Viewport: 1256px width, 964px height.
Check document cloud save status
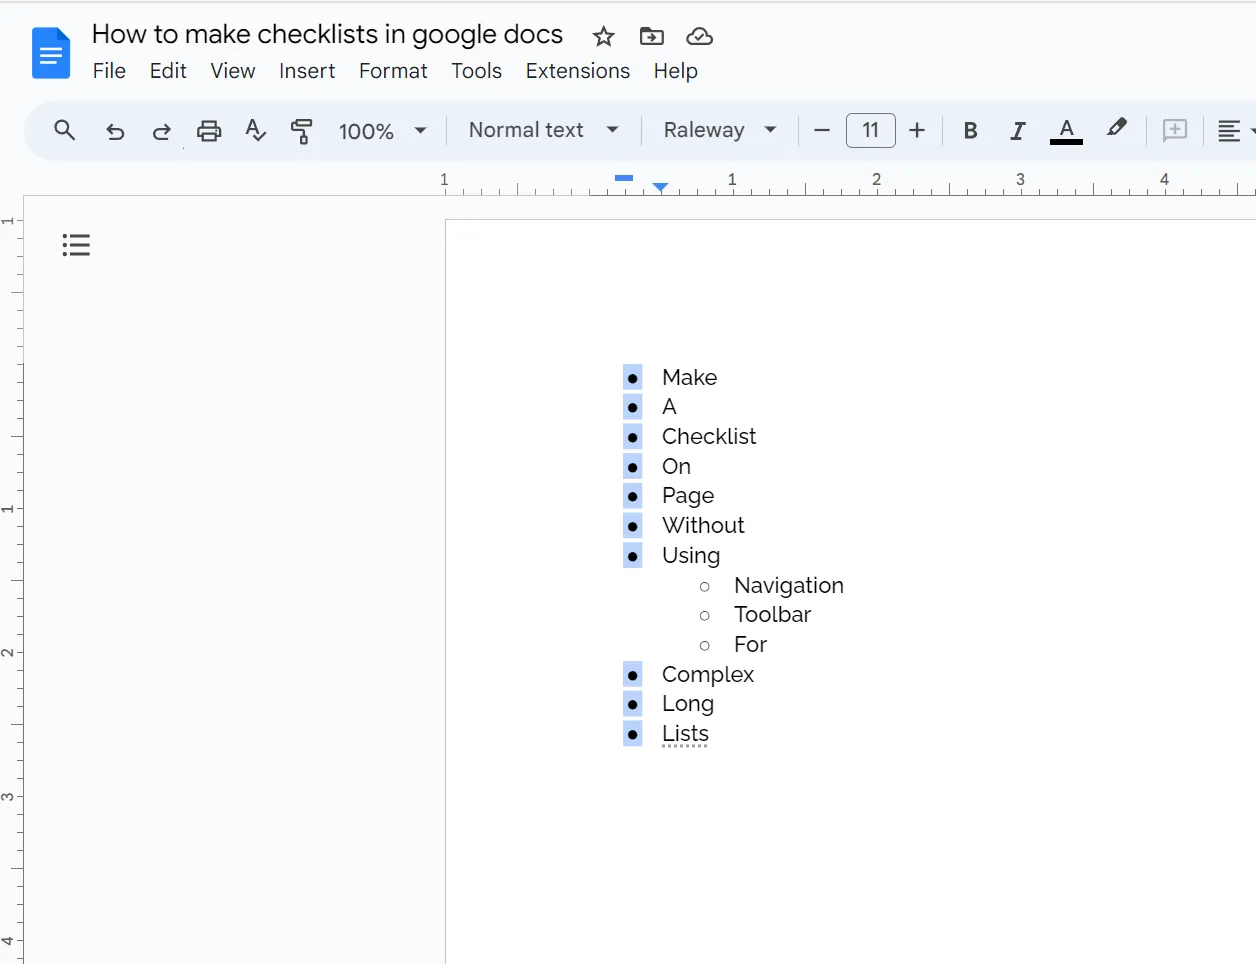point(699,36)
